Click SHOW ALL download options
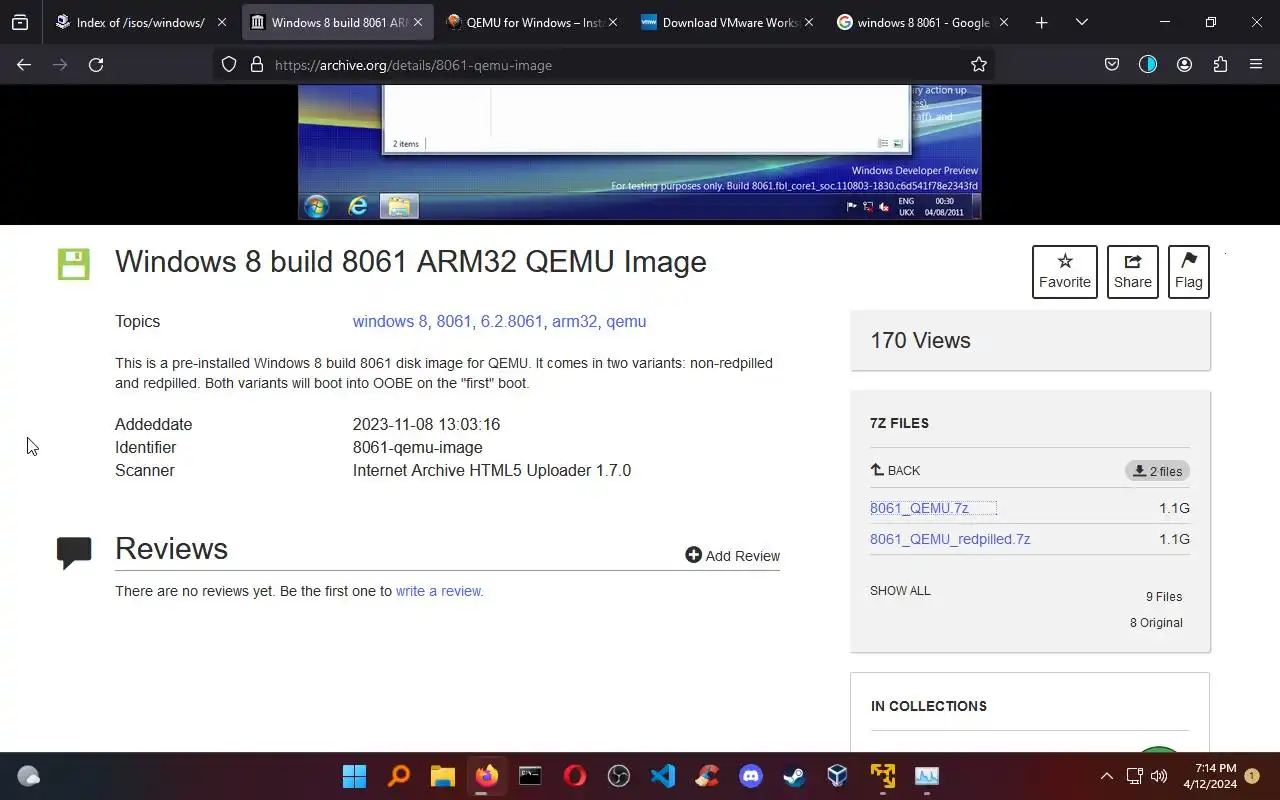Viewport: 1280px width, 800px height. [900, 591]
